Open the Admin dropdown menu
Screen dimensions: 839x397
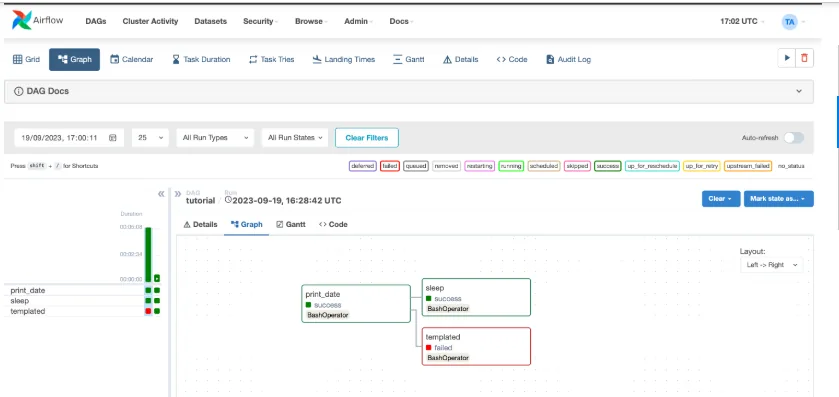358,21
